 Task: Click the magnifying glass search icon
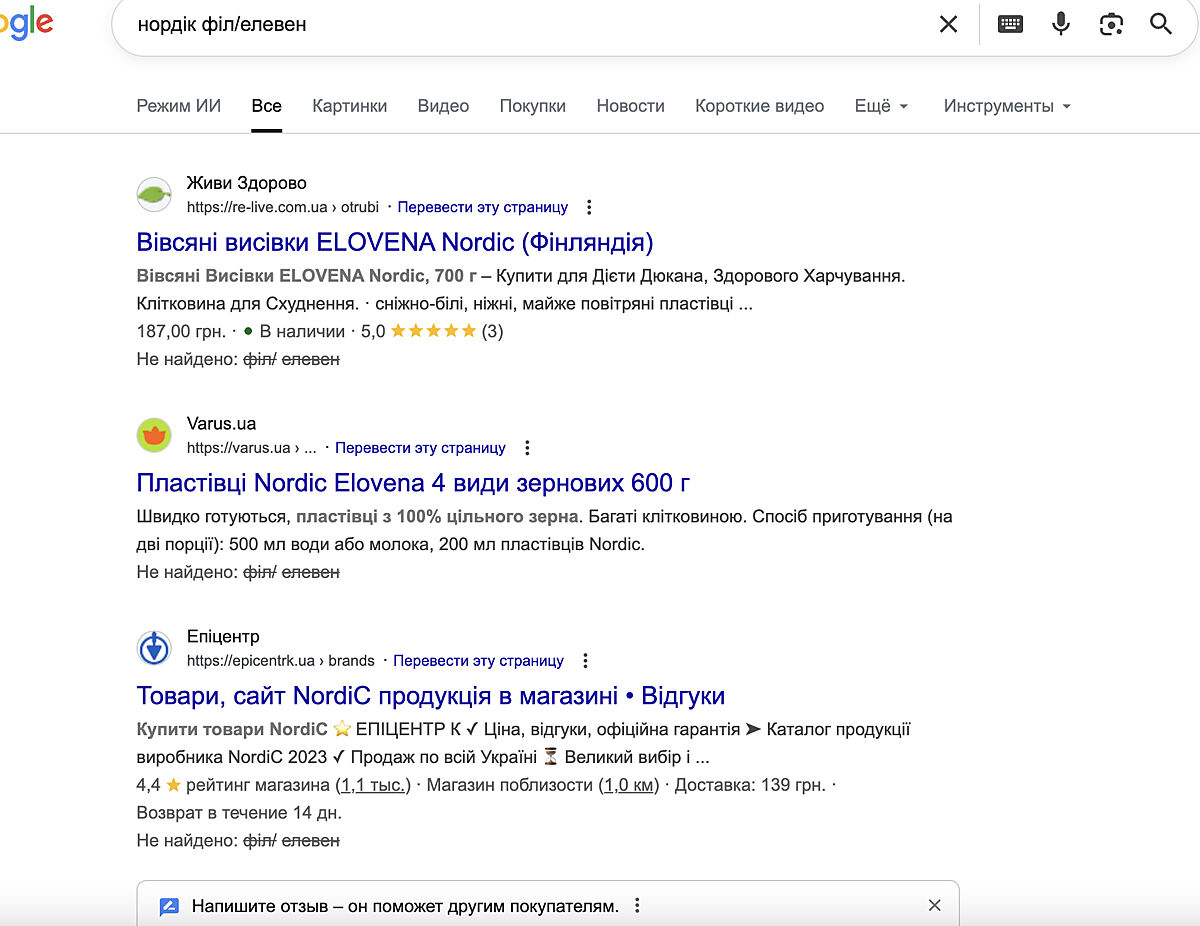point(1160,24)
